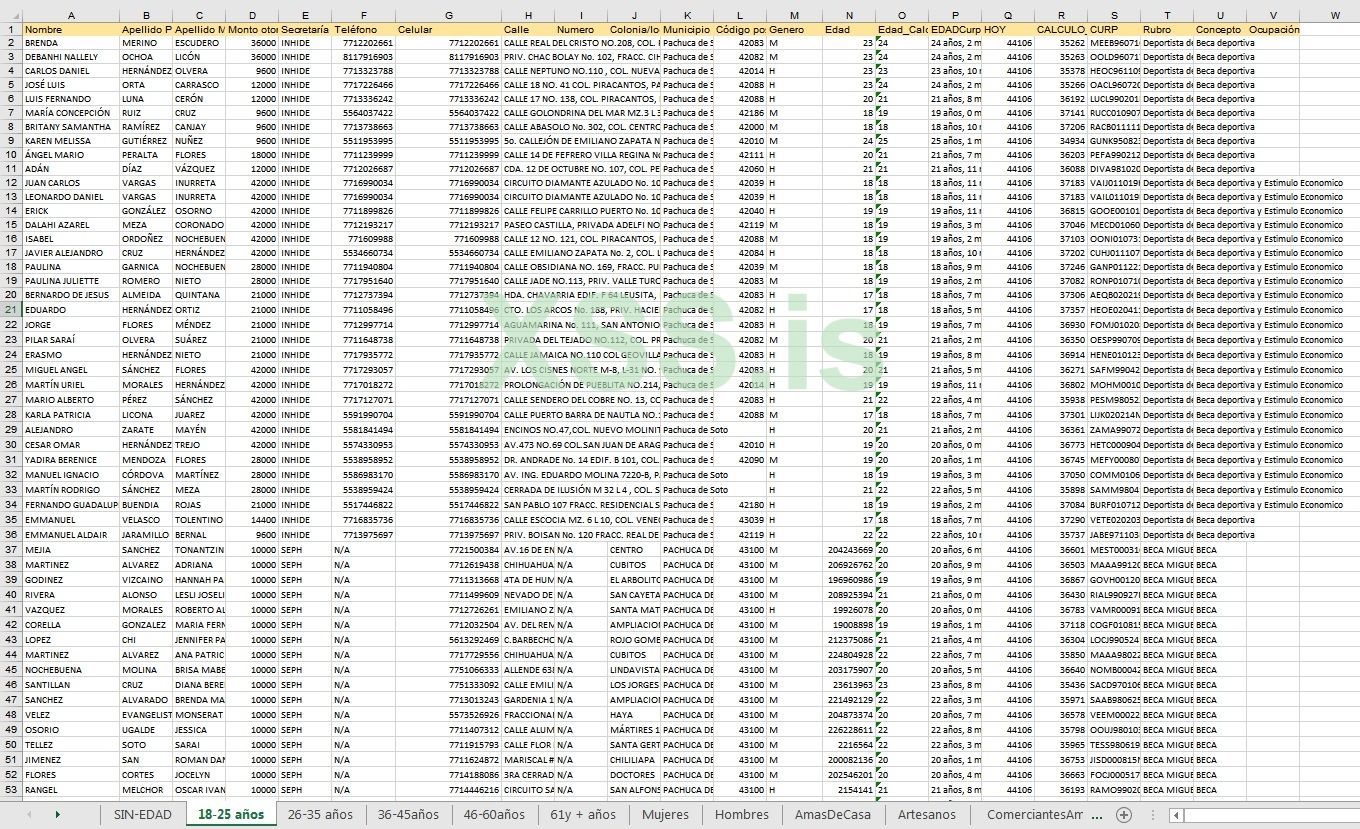Click the Teléfono header cell
This screenshot has width=1360, height=829.
(364, 30)
